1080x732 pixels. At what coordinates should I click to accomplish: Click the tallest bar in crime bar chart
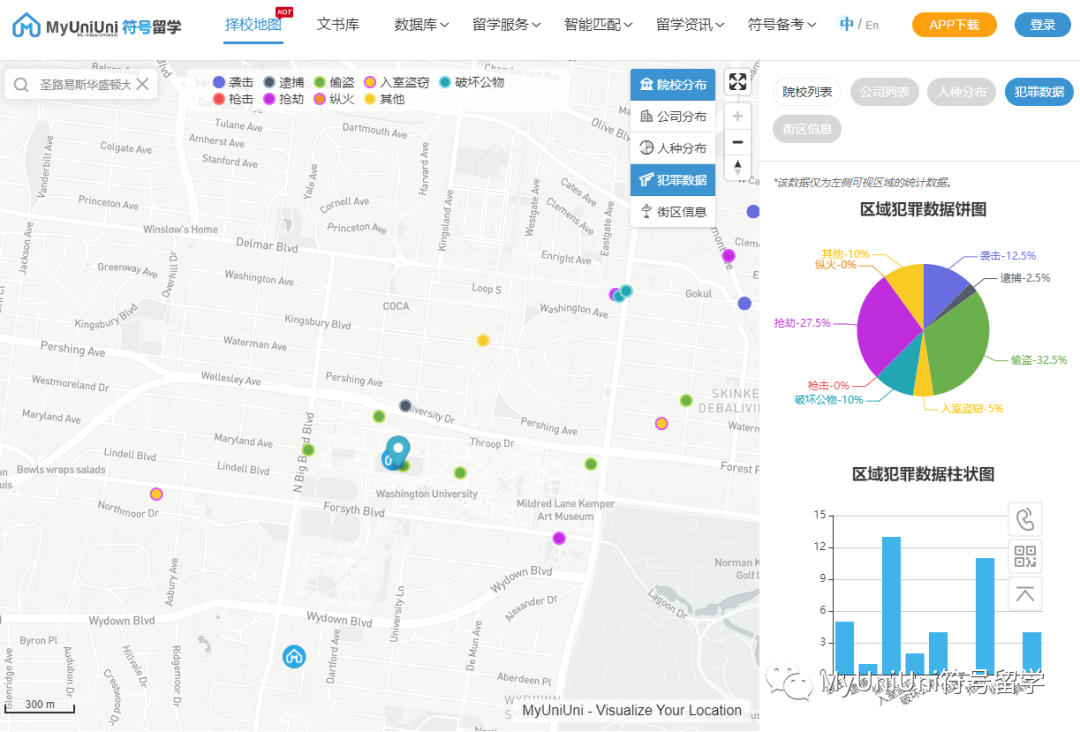(x=891, y=604)
